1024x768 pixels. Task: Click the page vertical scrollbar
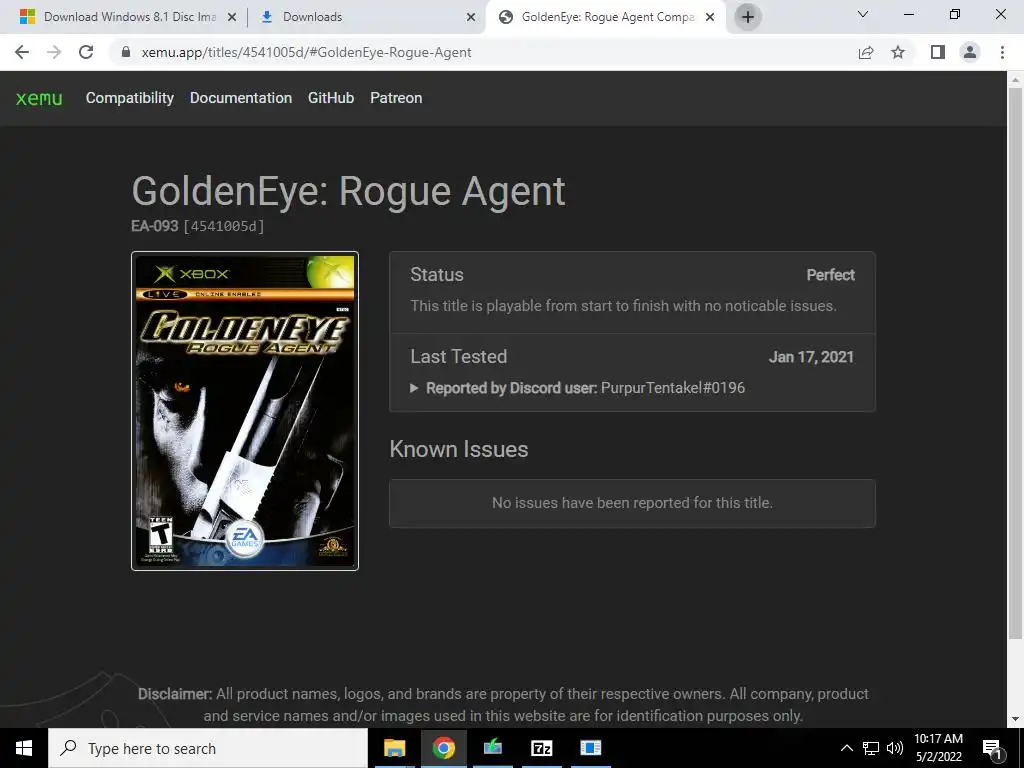[x=1015, y=362]
